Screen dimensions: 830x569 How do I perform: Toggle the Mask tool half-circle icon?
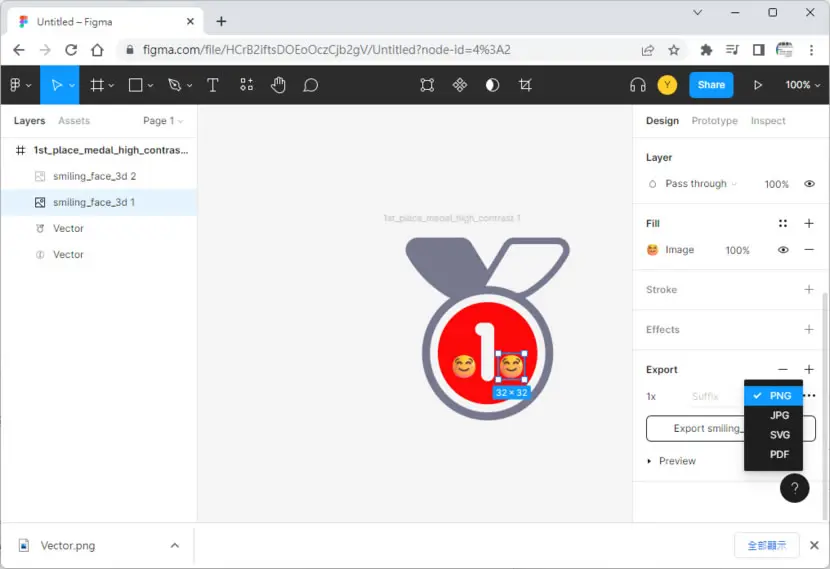point(492,85)
